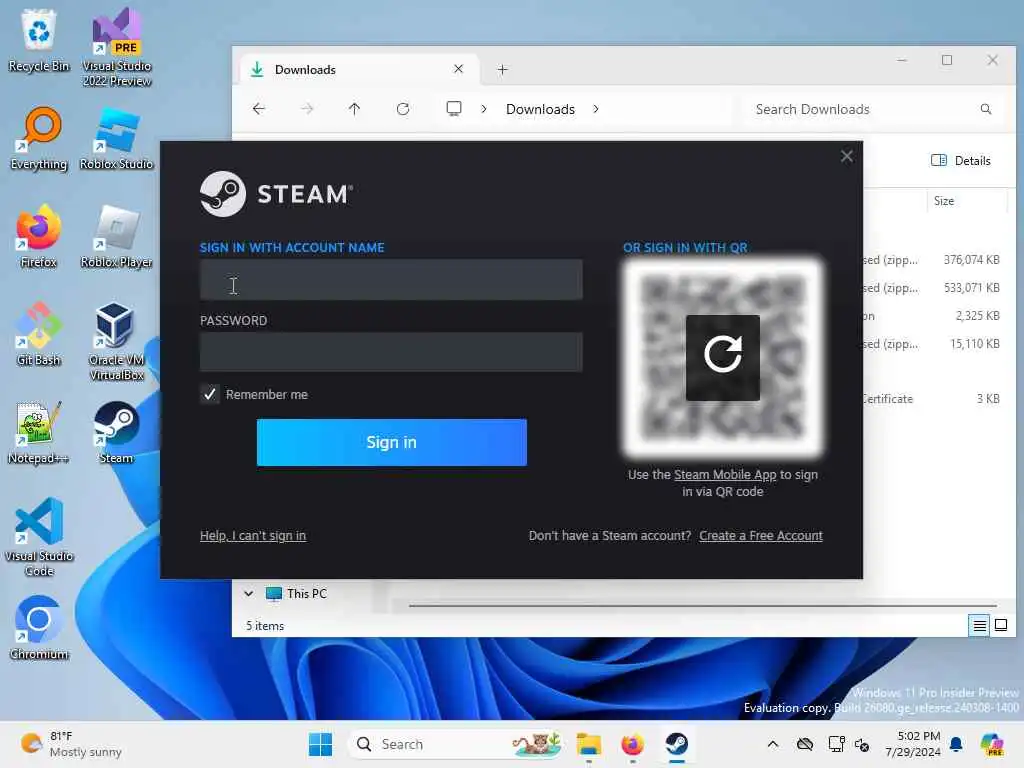Toggle the Remember me checkbox
Viewport: 1024px width, 768px height.
210,394
